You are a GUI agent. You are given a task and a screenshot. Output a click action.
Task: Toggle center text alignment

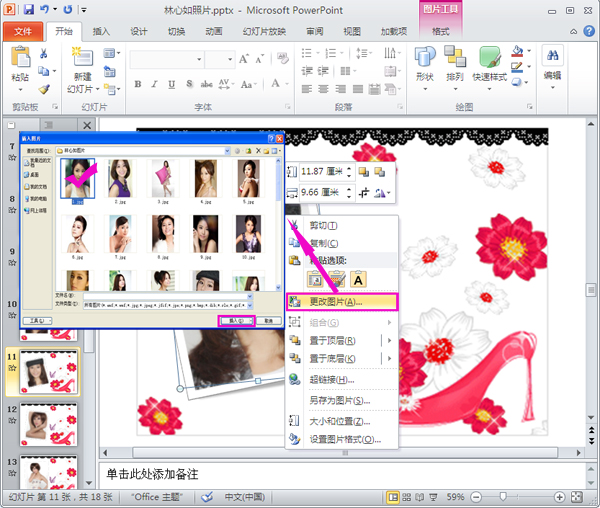pos(324,89)
